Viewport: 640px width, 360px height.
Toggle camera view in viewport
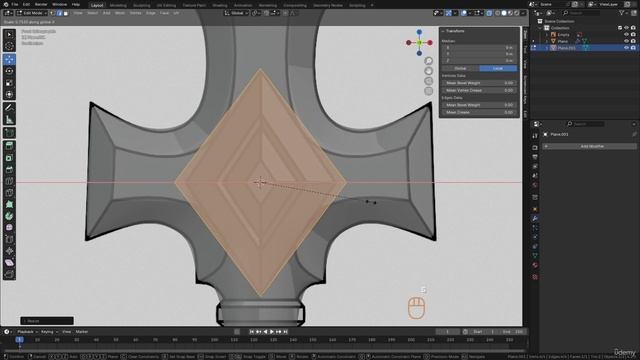coord(428,81)
